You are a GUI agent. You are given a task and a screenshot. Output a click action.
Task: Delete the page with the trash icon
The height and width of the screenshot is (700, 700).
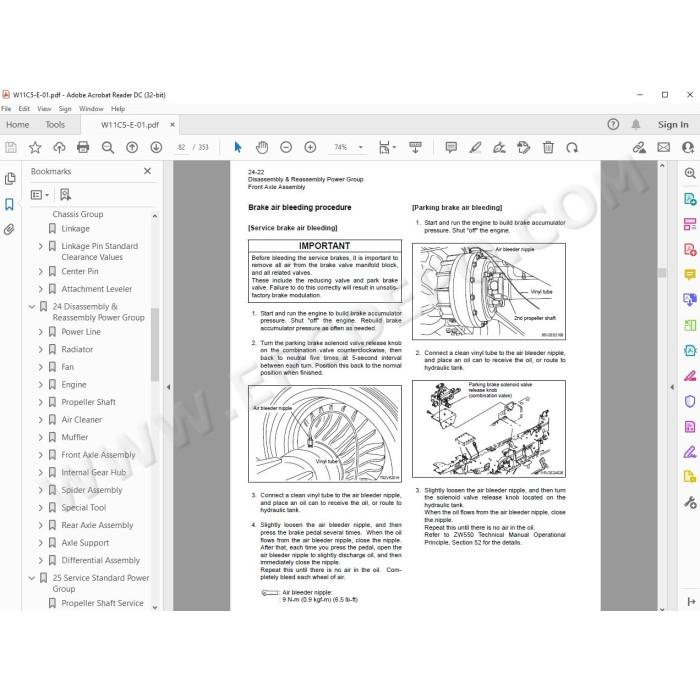pyautogui.click(x=548, y=147)
